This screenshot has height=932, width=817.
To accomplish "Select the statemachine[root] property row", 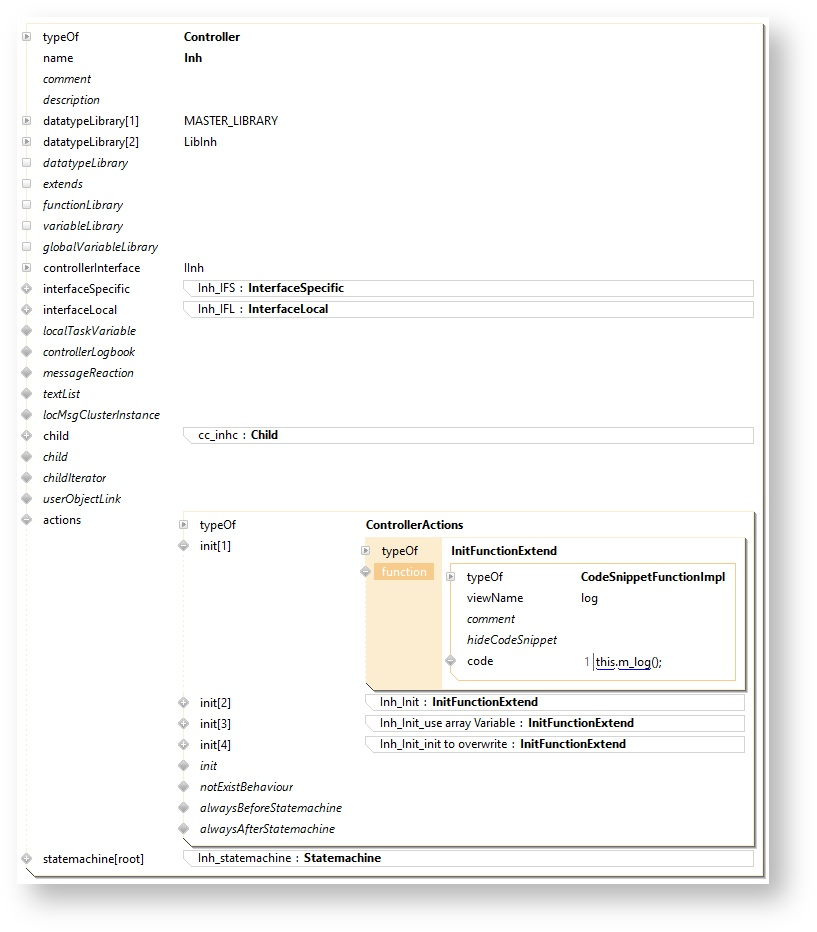I will pyautogui.click(x=92, y=858).
